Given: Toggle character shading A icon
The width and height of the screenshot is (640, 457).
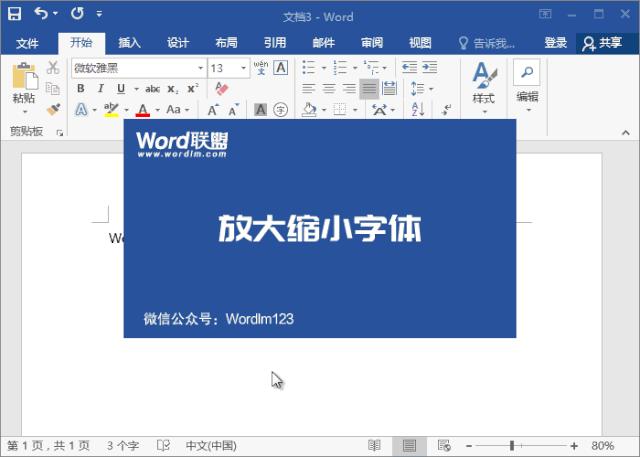Looking at the screenshot, I should pos(260,109).
